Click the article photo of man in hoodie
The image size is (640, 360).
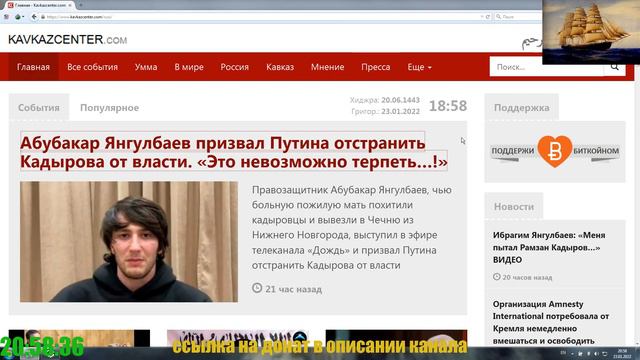tap(129, 242)
